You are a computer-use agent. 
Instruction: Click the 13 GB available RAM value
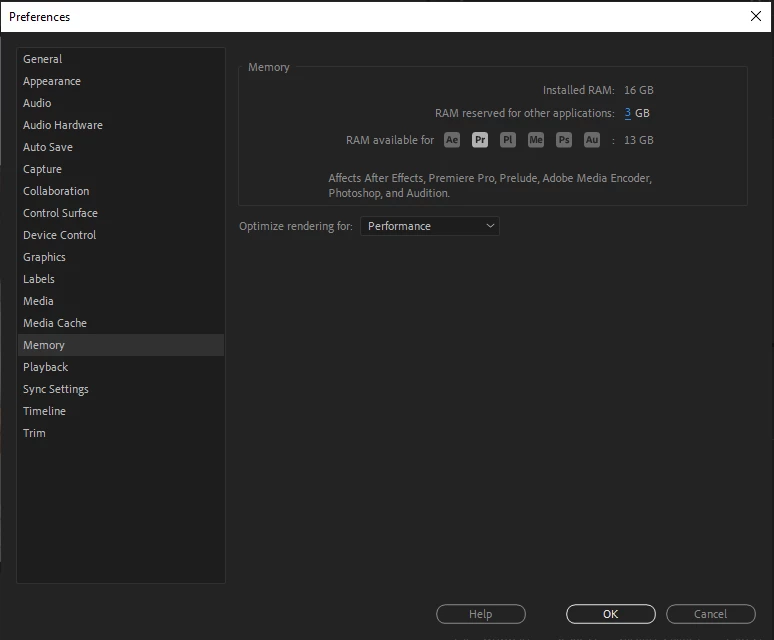coord(639,140)
